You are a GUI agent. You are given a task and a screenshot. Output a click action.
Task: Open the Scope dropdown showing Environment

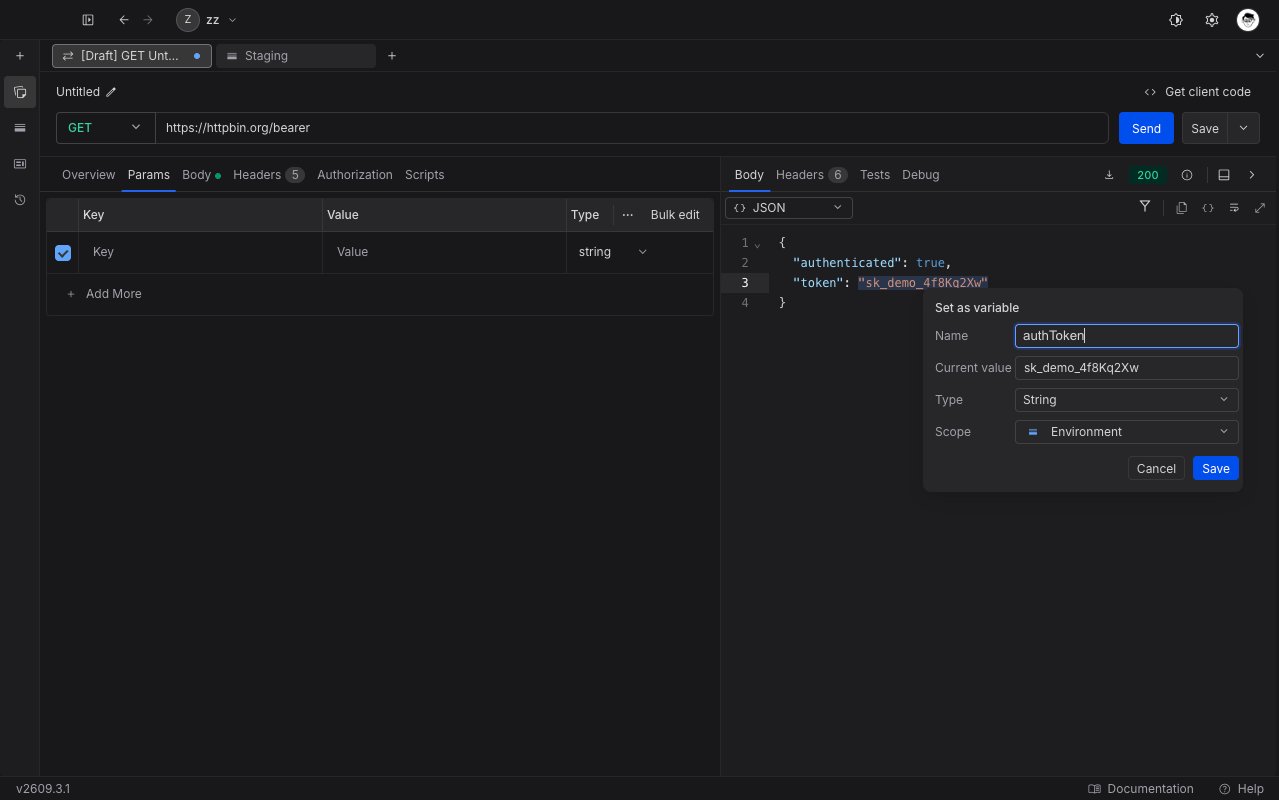[x=1126, y=432]
